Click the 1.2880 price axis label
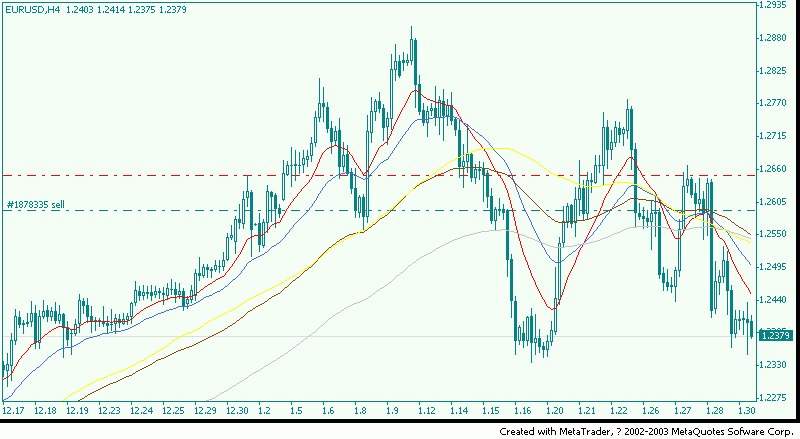Viewport: 800px width, 439px height. click(773, 38)
